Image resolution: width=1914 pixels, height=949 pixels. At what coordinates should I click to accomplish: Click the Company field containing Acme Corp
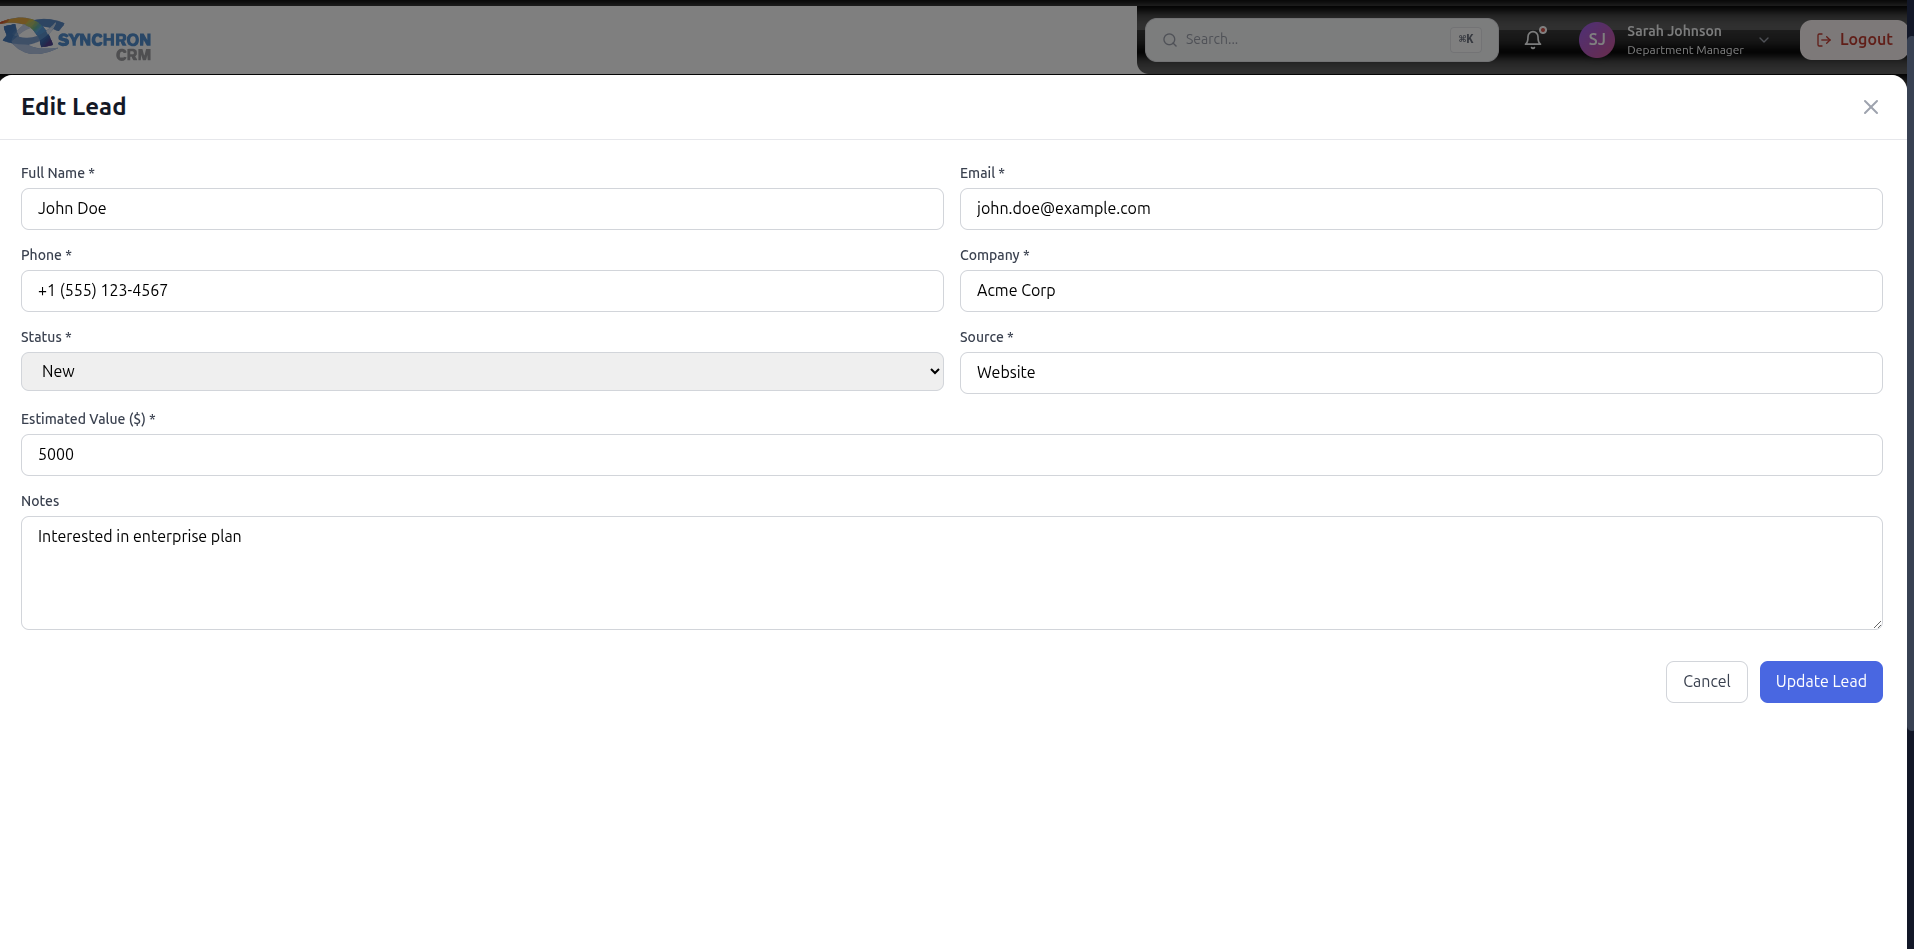(x=1420, y=291)
